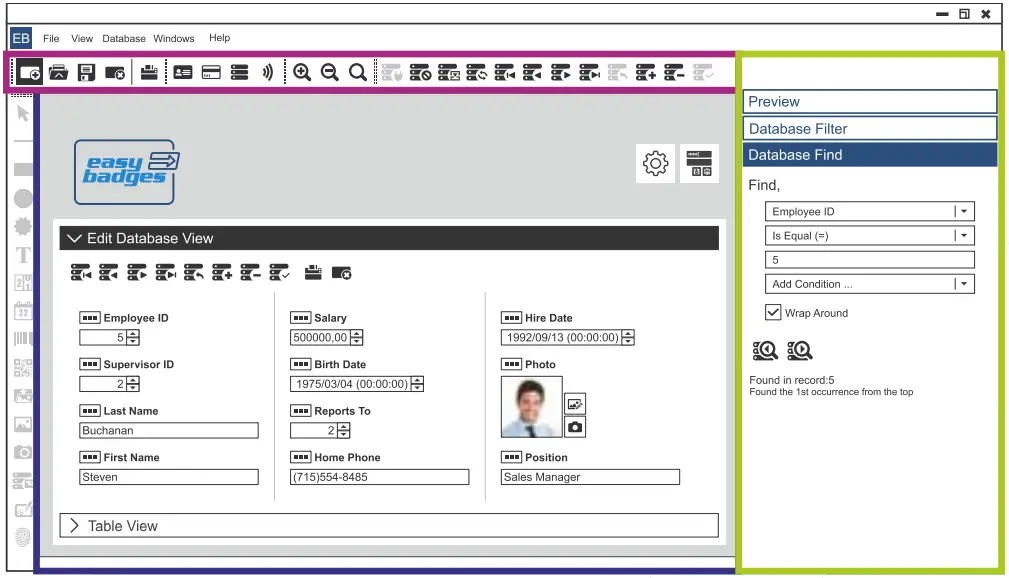
Task: Capture employee photo with camera
Action: [577, 426]
